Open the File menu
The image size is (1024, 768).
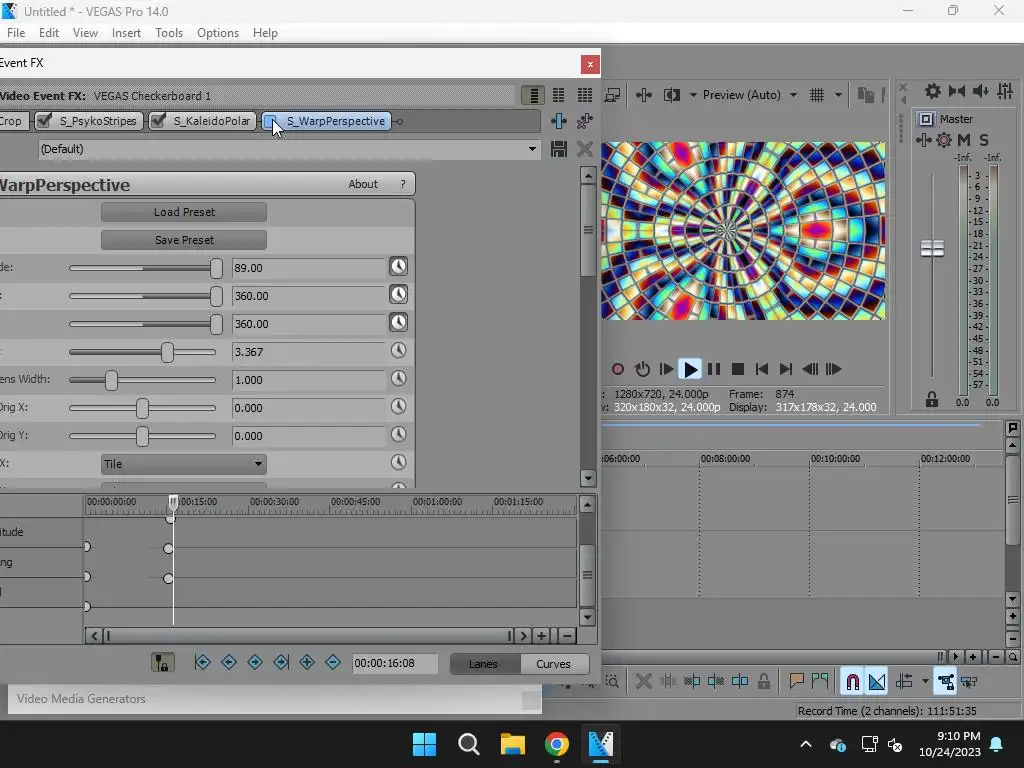(x=16, y=33)
